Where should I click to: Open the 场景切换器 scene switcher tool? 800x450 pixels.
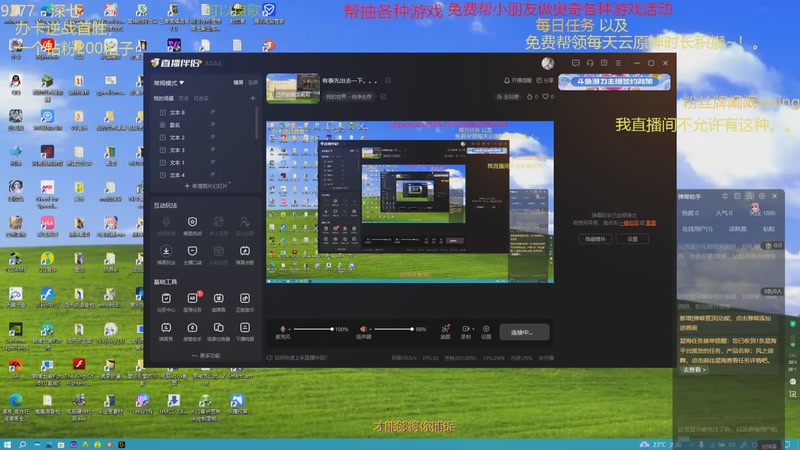218,331
